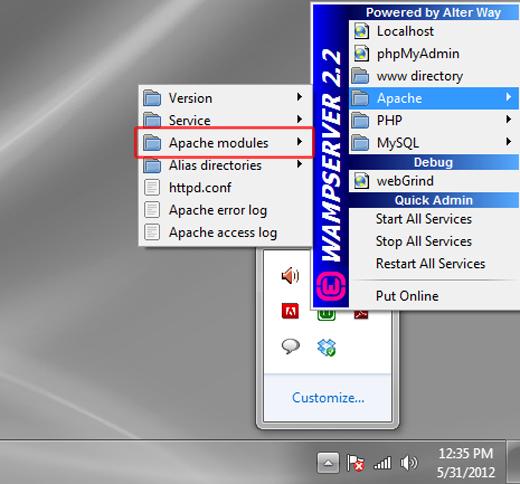Viewport: 520px width, 484px height.
Task: Click the folder icon beside PHP
Action: [x=360, y=120]
